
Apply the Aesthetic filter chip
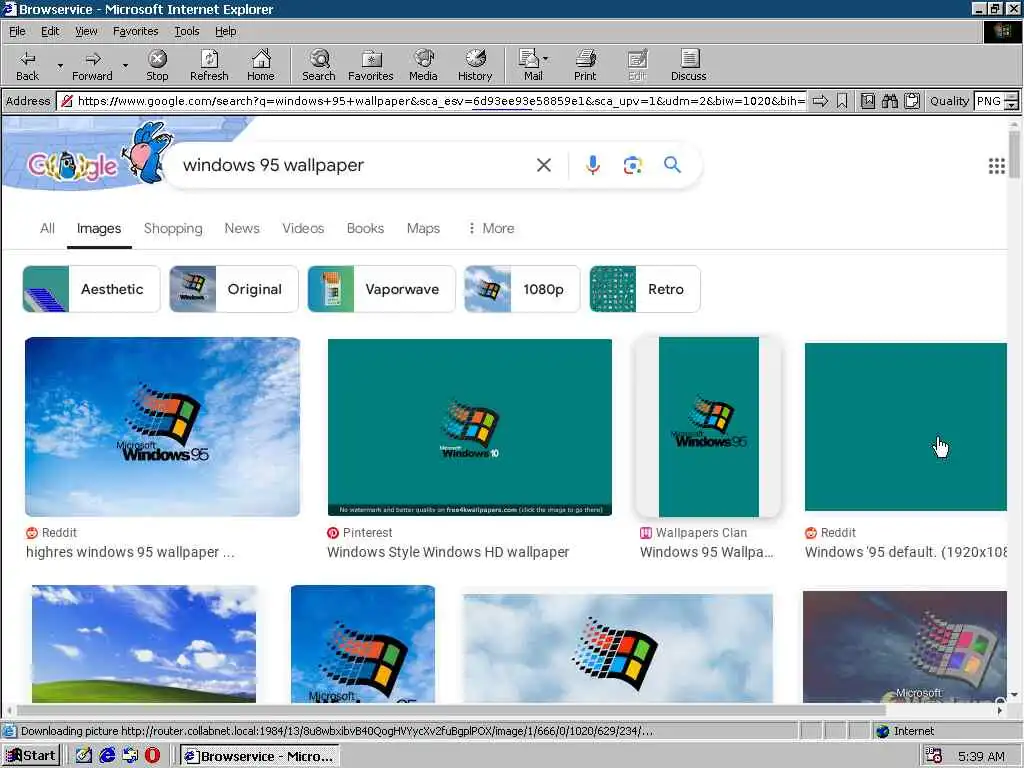(91, 289)
